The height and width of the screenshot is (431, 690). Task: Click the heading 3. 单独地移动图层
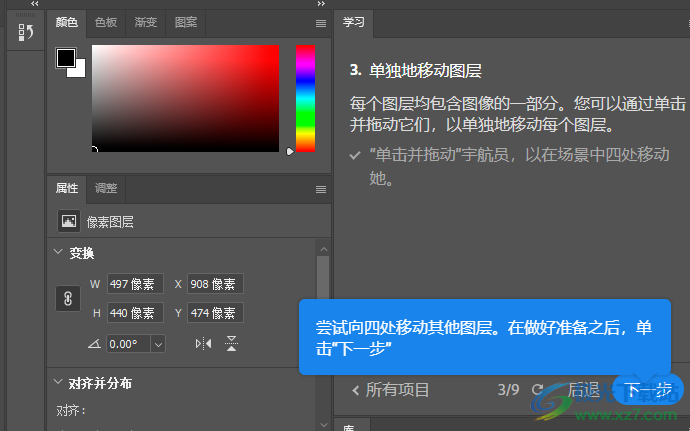416,70
